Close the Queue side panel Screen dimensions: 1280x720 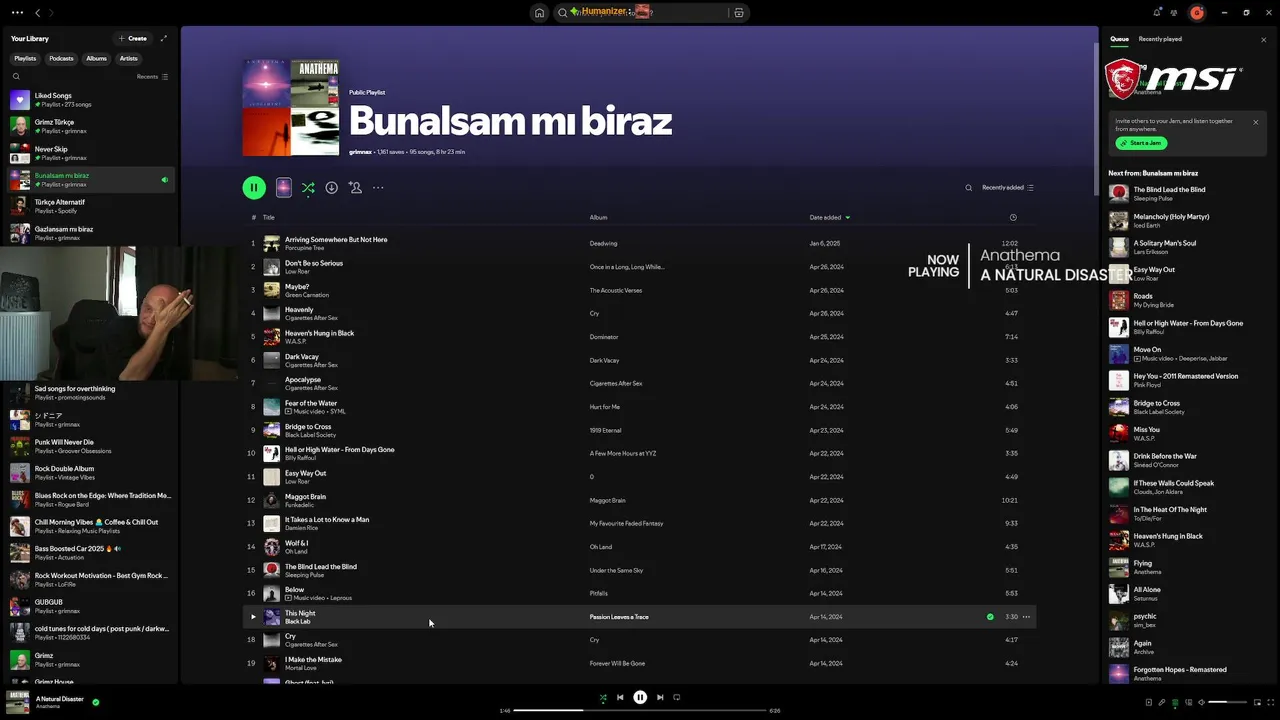click(1263, 39)
